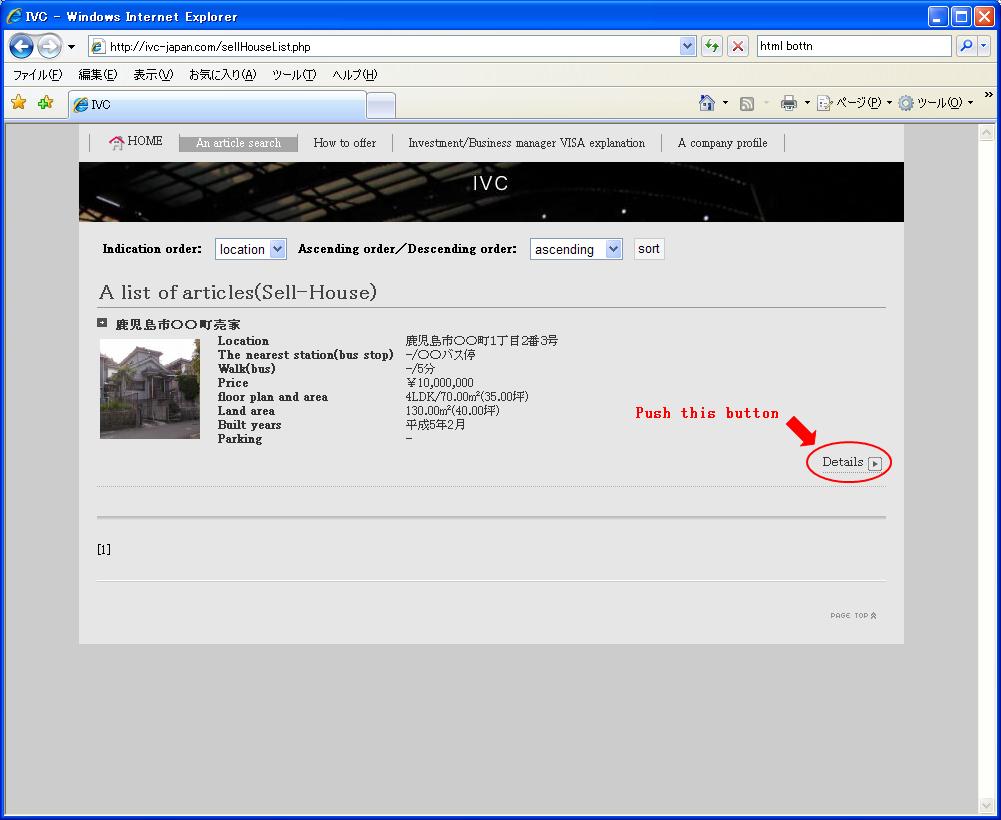This screenshot has width=1001, height=820.
Task: Open Favorites Center star icon
Action: (18, 103)
